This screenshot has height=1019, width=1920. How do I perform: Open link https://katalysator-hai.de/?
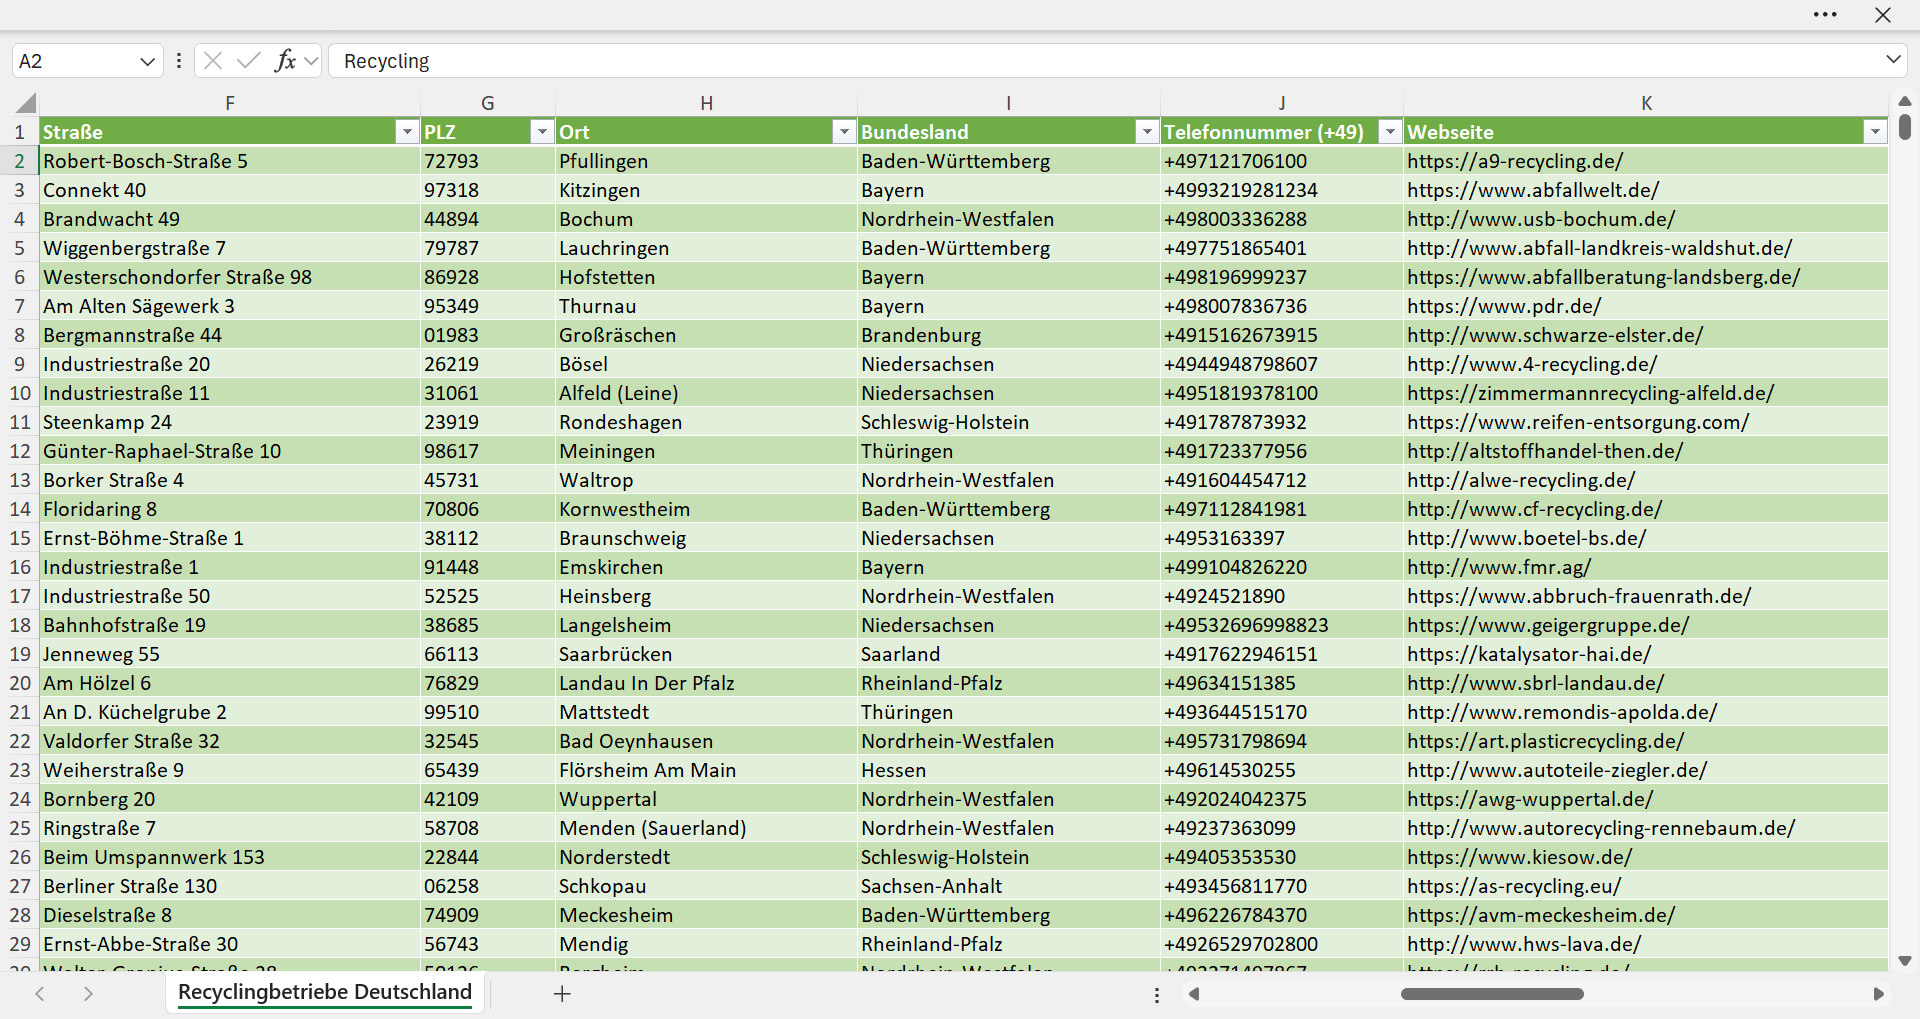pyautogui.click(x=1529, y=654)
